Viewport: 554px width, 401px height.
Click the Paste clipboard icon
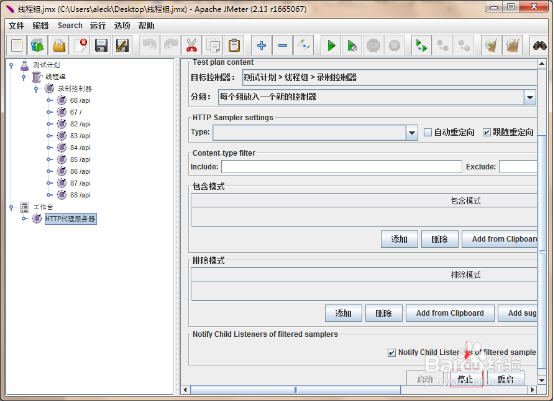(x=234, y=46)
